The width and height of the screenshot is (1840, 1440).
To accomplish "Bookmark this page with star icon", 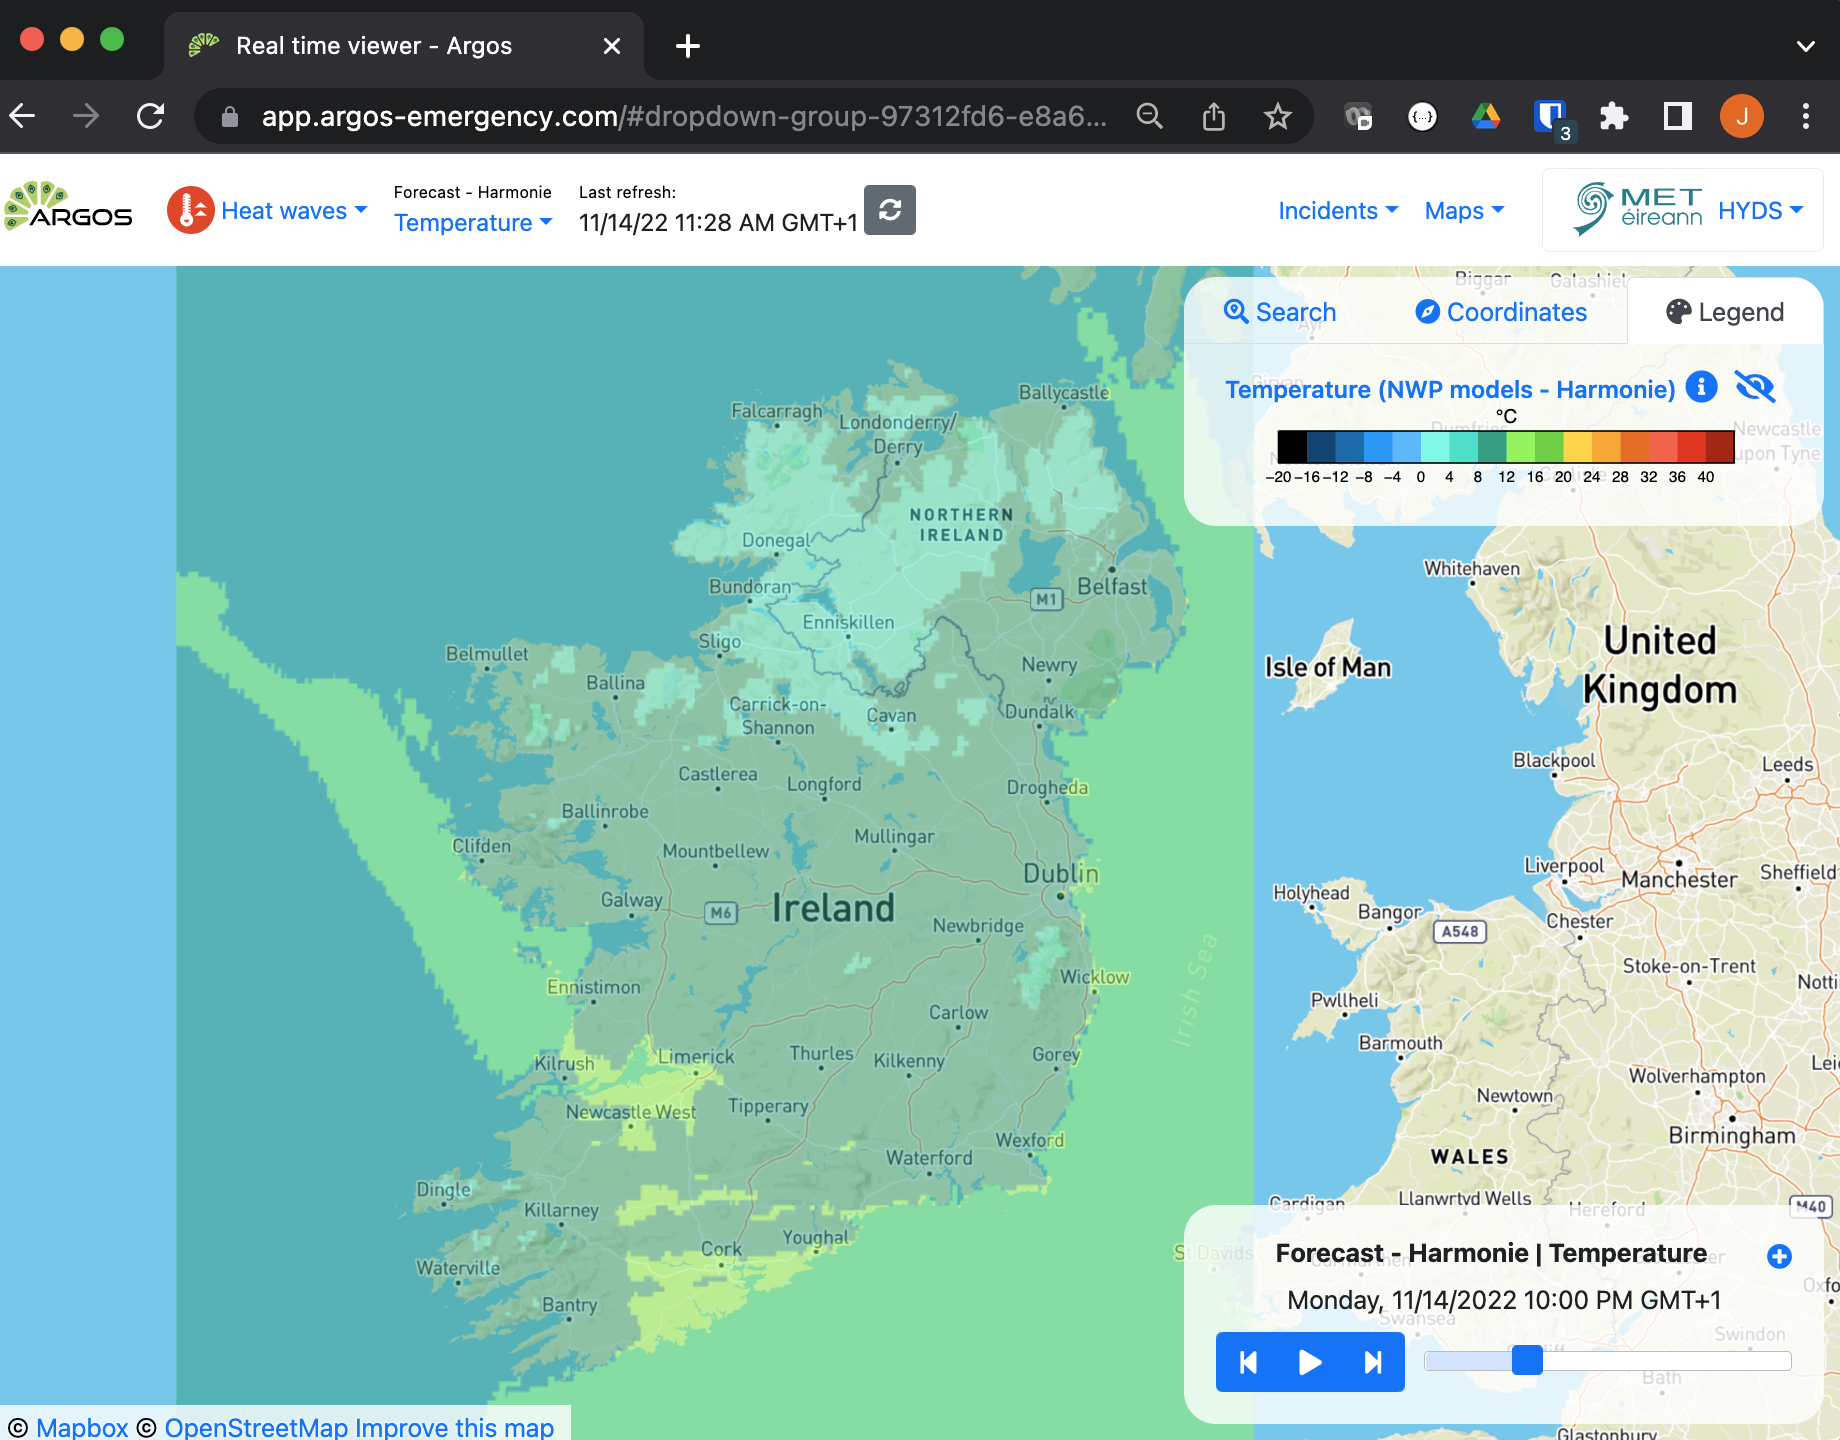I will [1278, 117].
